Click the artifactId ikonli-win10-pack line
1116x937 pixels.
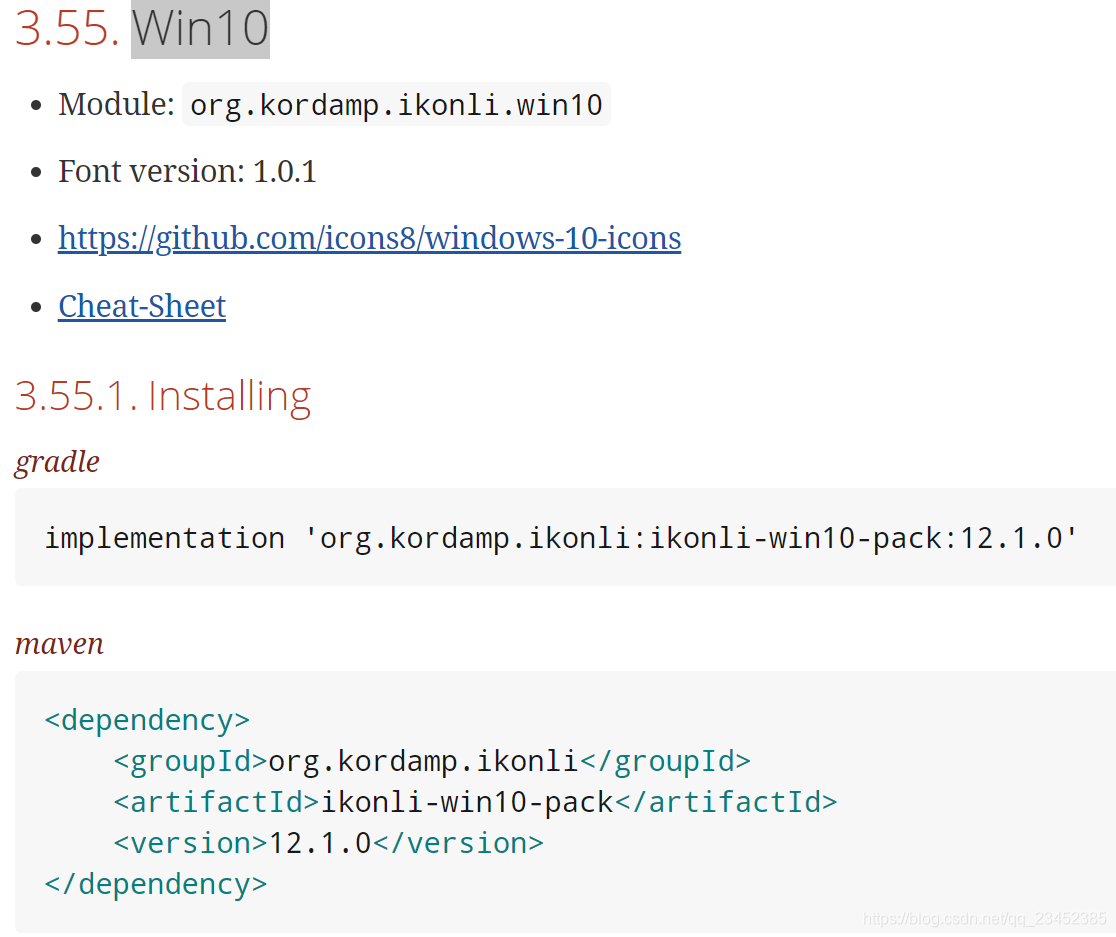pyautogui.click(x=475, y=803)
